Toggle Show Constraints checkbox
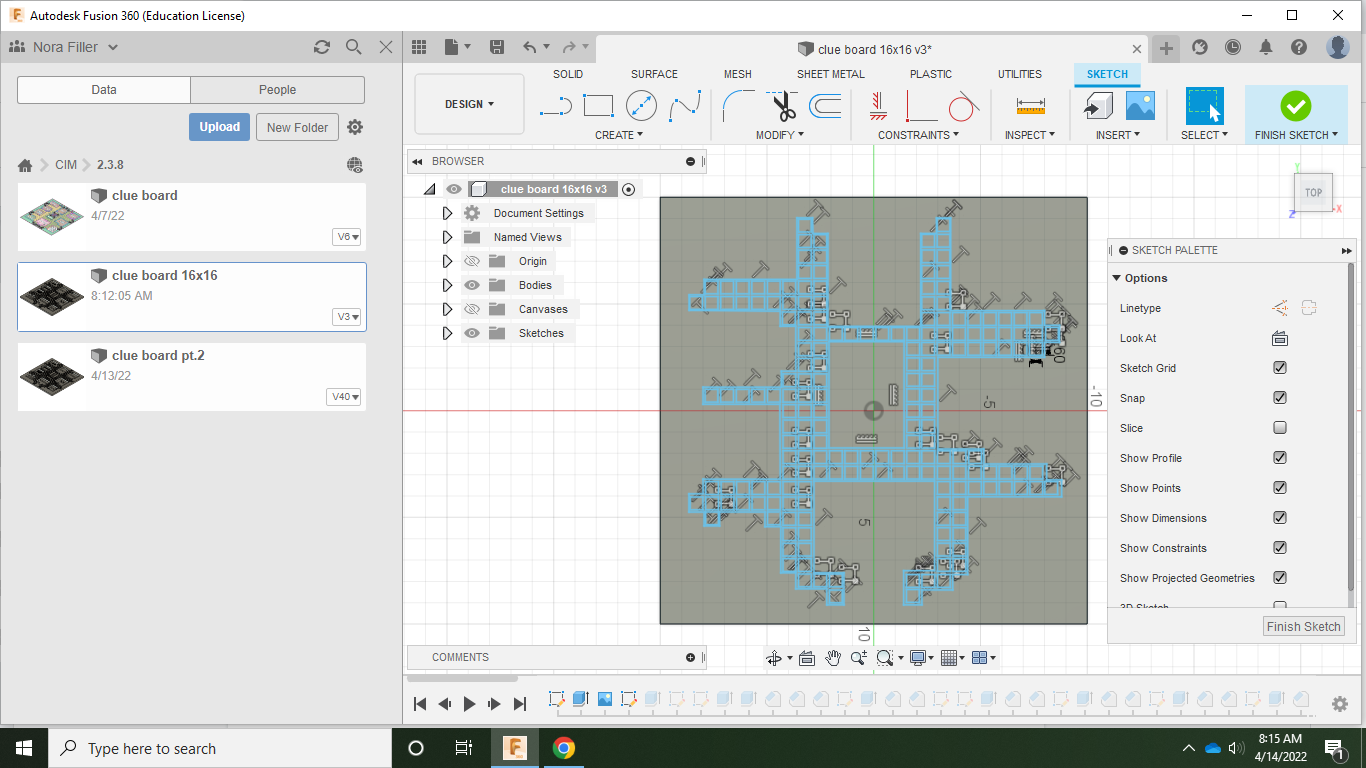The height and width of the screenshot is (768, 1366). [1280, 548]
